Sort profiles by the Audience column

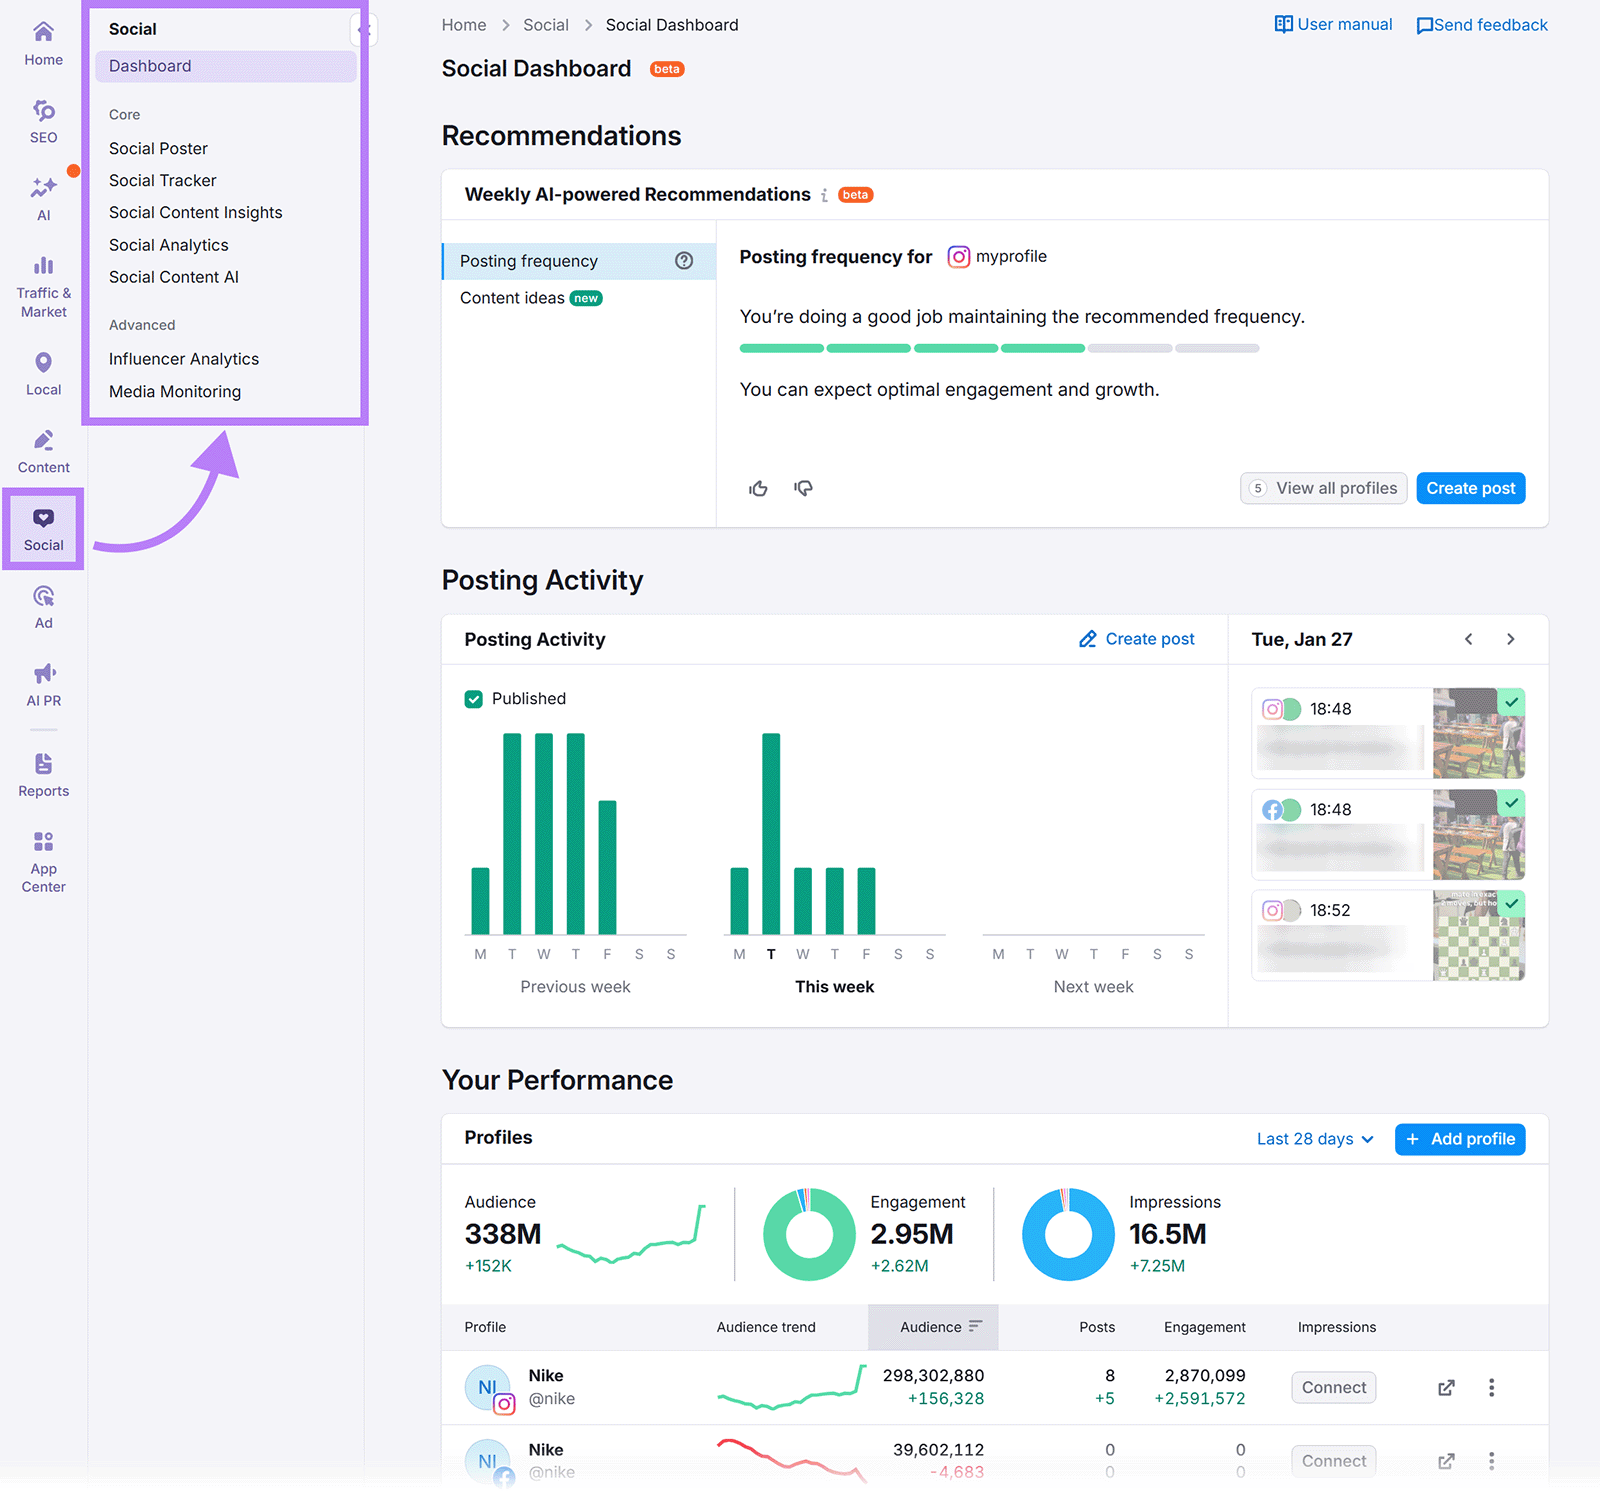click(932, 1327)
